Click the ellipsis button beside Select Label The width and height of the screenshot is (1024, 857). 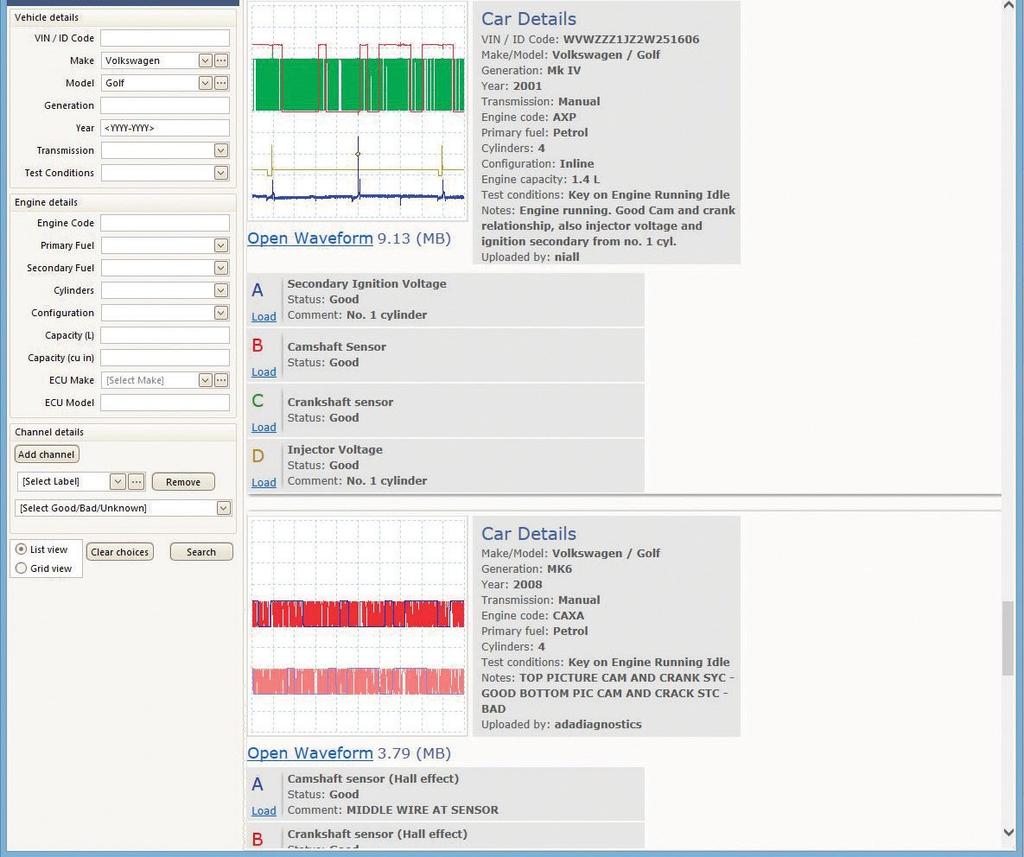(136, 482)
